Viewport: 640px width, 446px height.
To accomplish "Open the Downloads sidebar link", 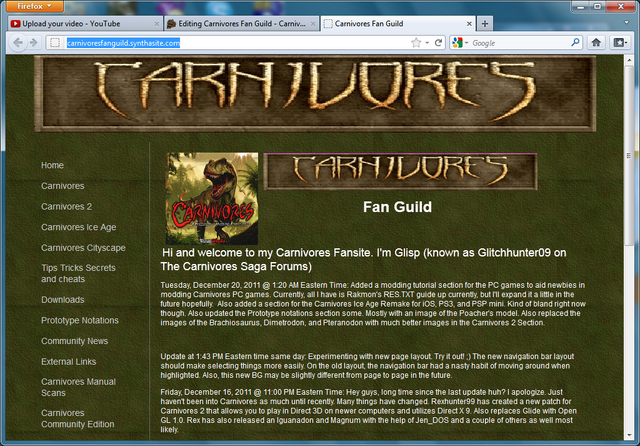I will [62, 300].
